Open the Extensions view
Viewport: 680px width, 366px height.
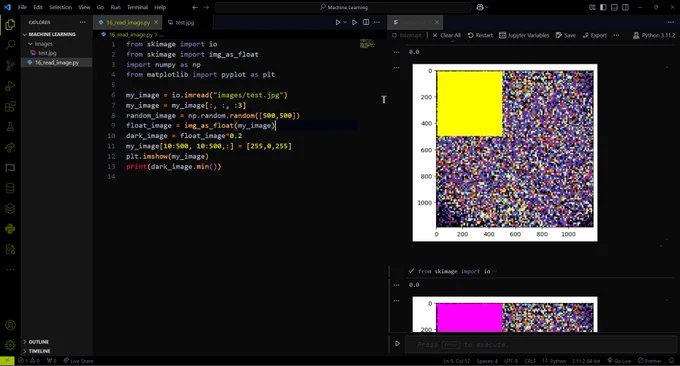click(10, 106)
